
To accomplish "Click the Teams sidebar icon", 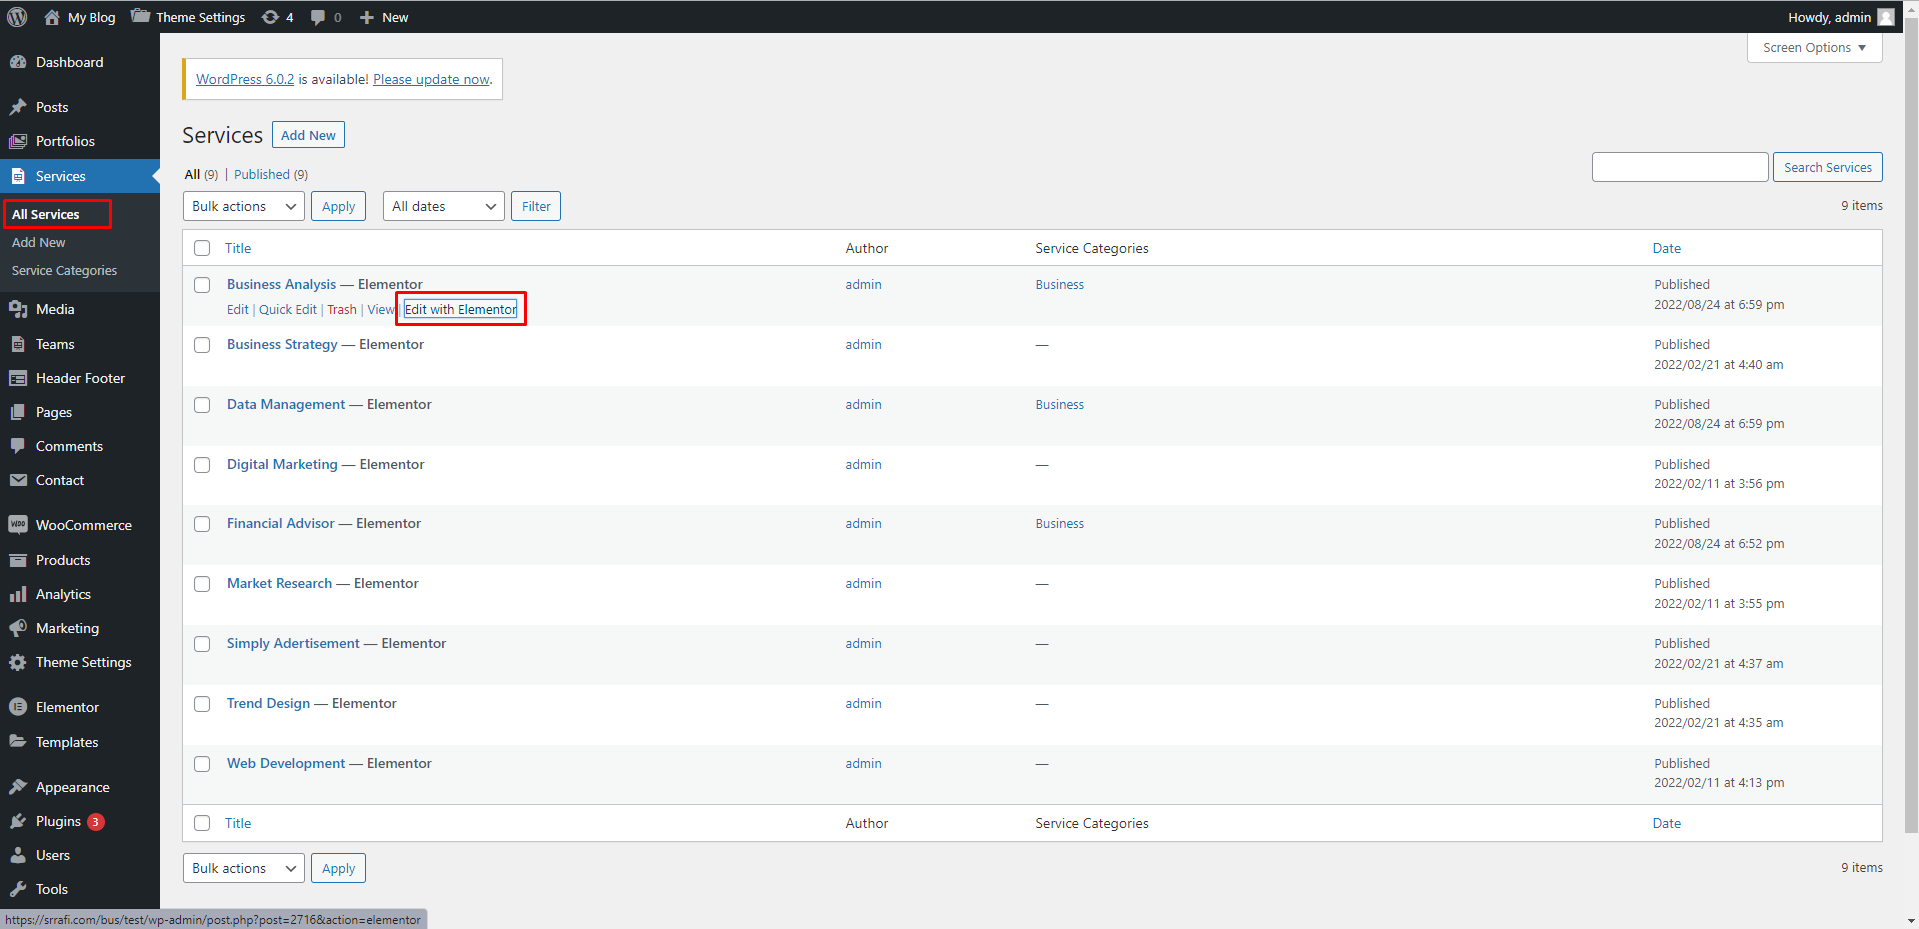I will point(18,344).
